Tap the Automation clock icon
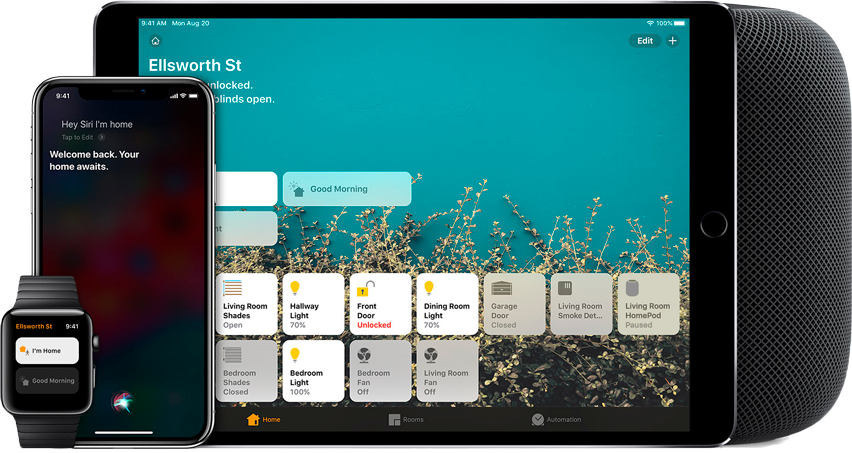The image size is (852, 453). click(537, 419)
